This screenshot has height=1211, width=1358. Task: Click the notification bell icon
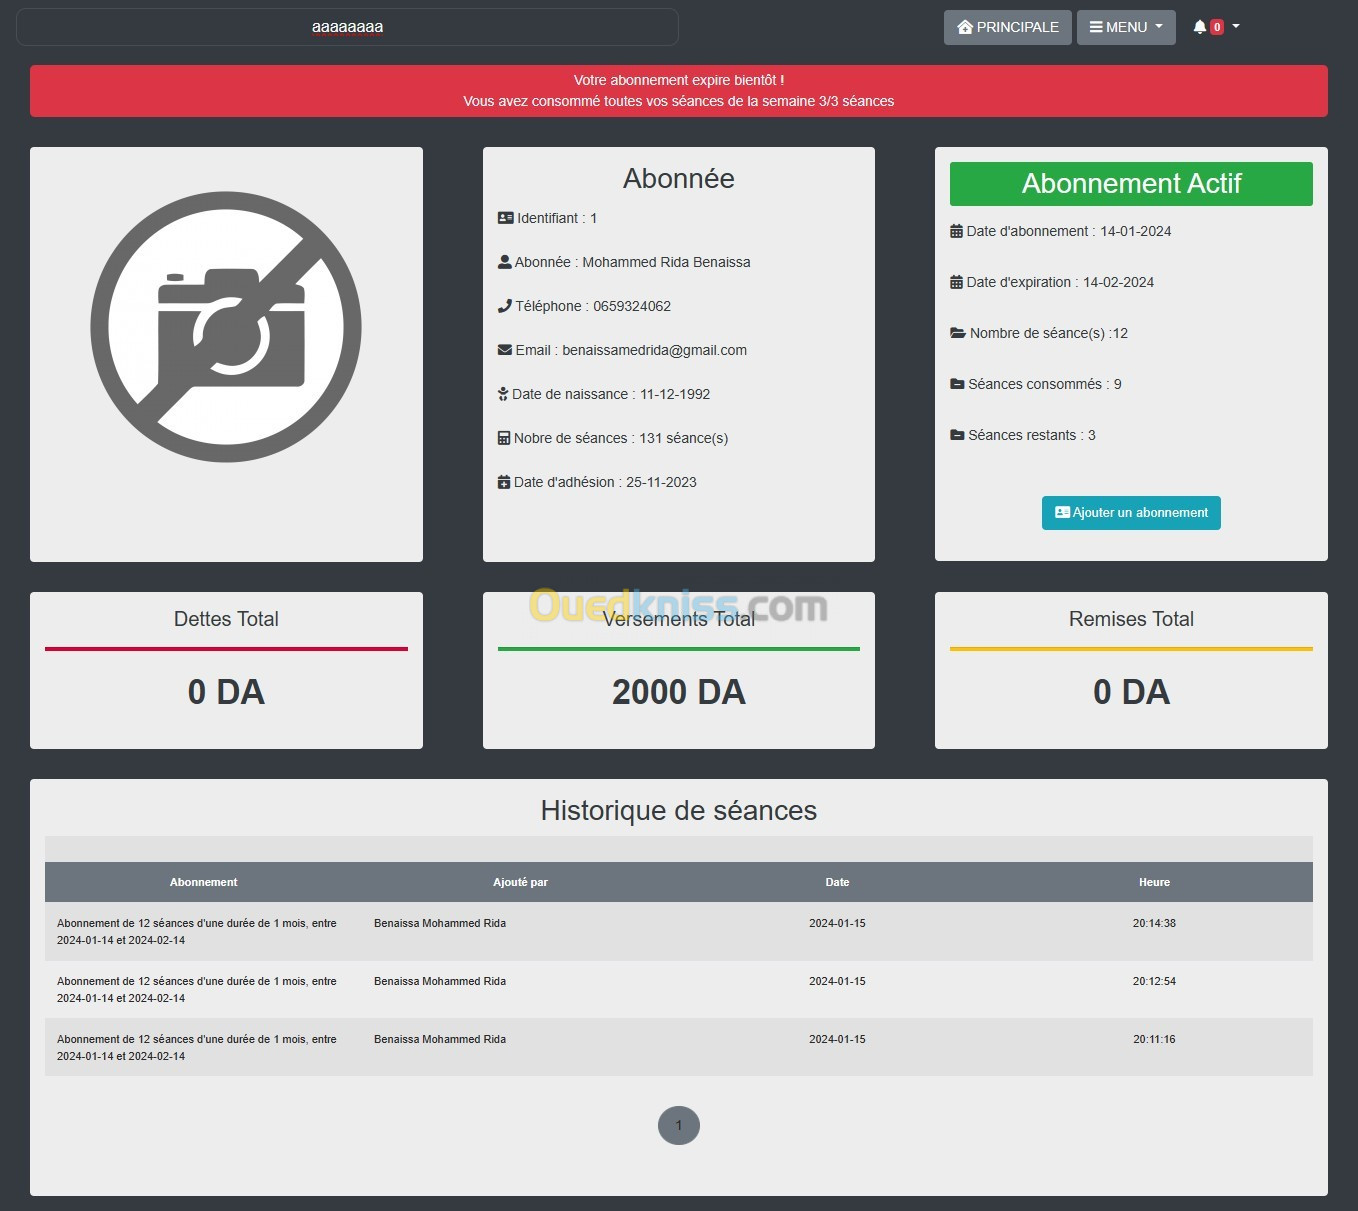pyautogui.click(x=1200, y=27)
